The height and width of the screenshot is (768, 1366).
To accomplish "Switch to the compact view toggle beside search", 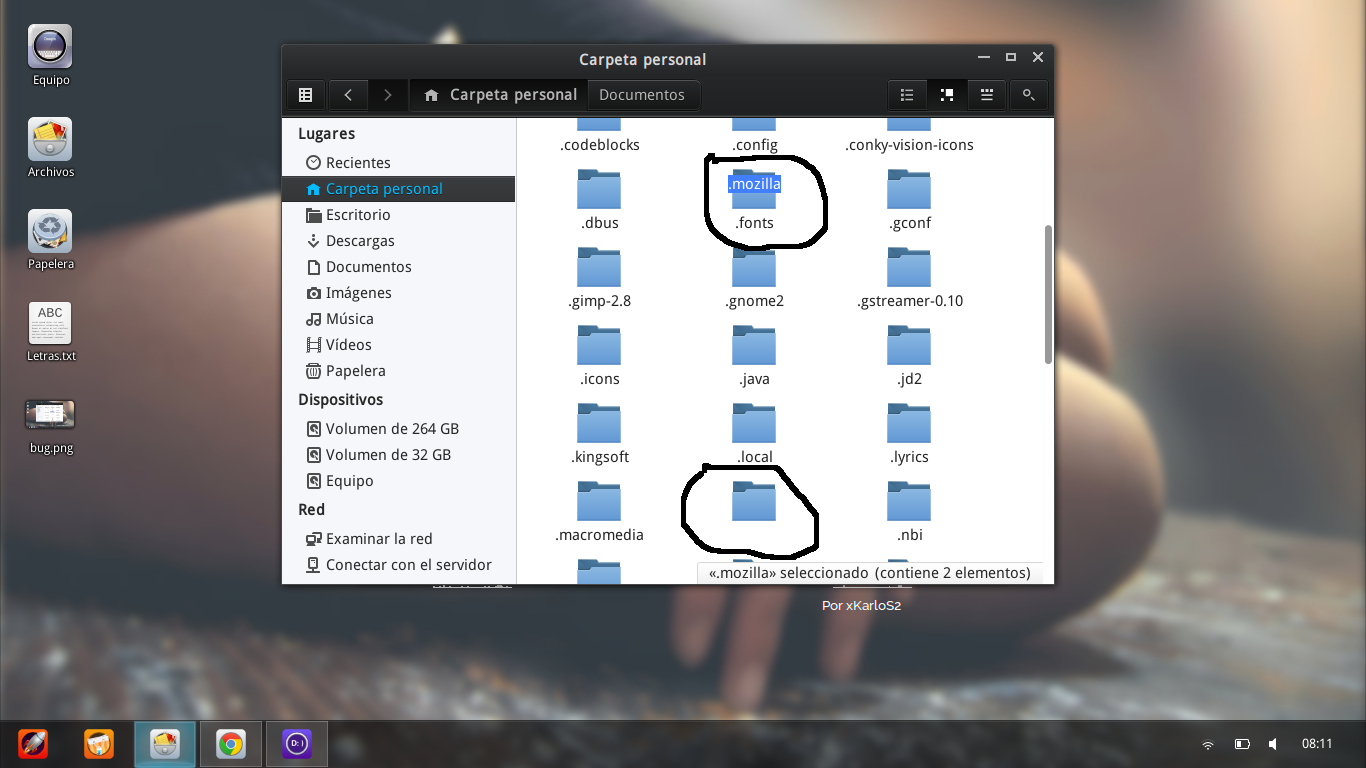I will point(987,95).
